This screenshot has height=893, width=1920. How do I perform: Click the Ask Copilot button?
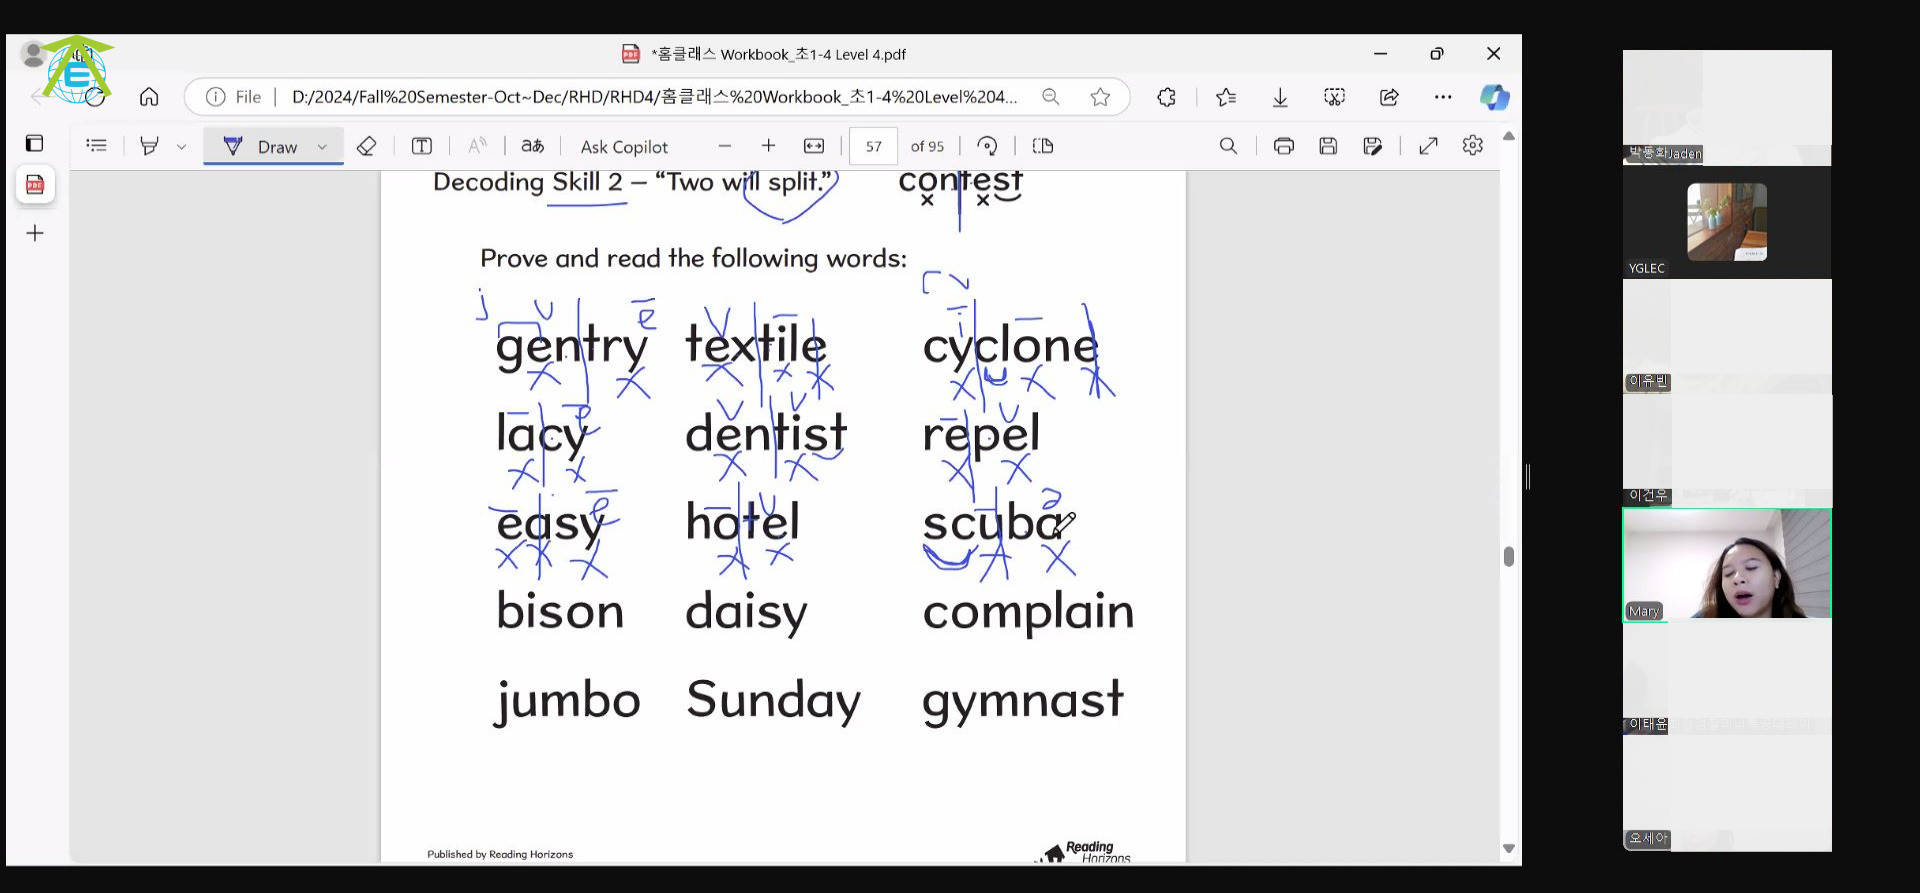point(624,147)
